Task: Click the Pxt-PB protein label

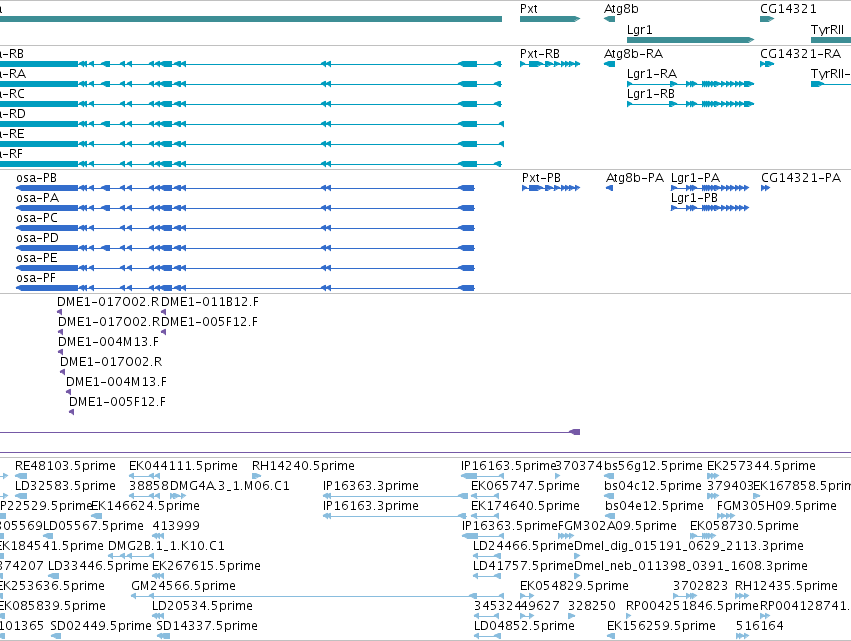Action: 541,178
